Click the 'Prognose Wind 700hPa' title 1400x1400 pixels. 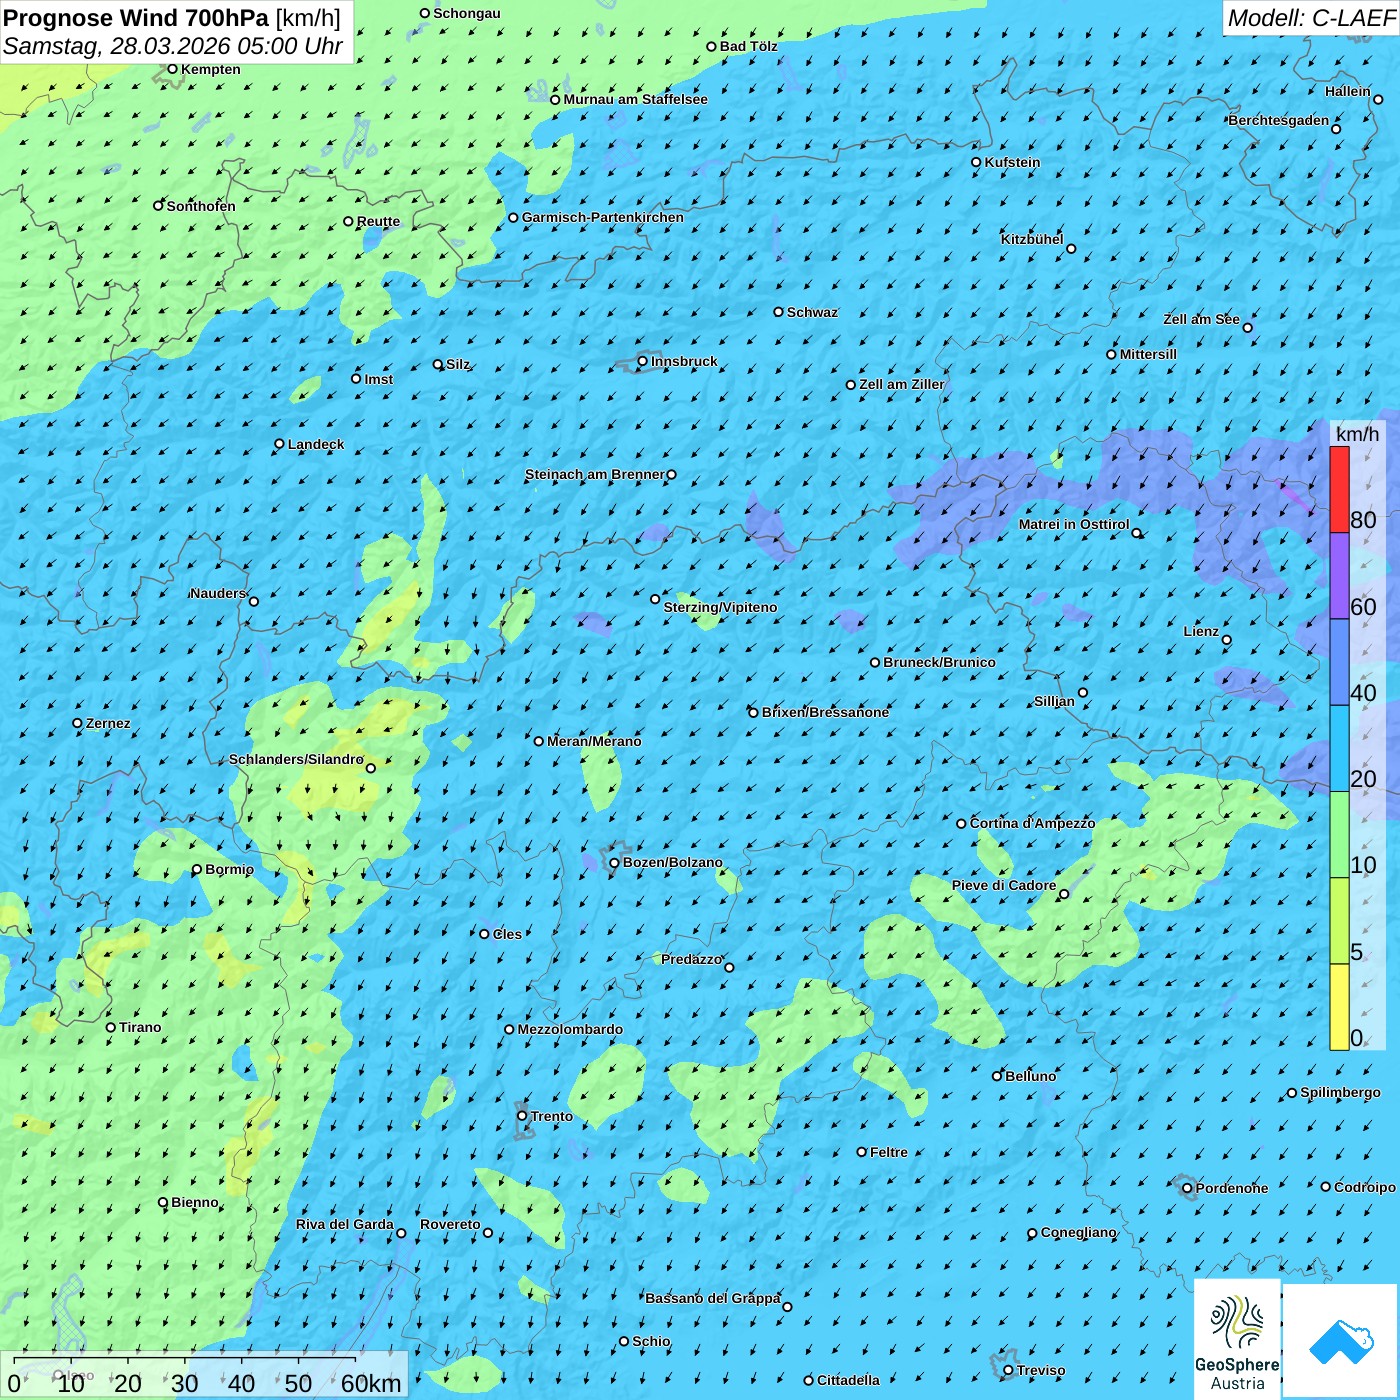pyautogui.click(x=136, y=17)
